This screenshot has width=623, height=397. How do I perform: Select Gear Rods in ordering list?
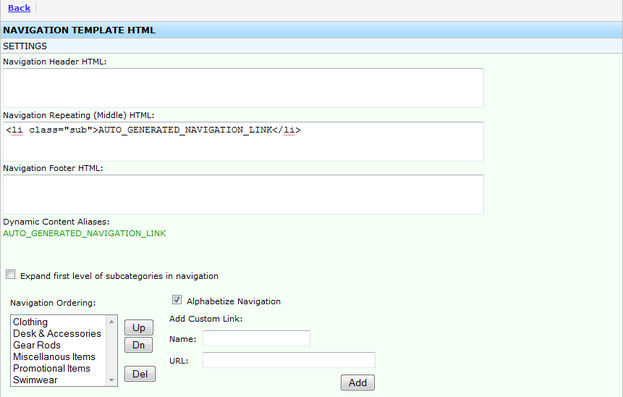click(37, 345)
